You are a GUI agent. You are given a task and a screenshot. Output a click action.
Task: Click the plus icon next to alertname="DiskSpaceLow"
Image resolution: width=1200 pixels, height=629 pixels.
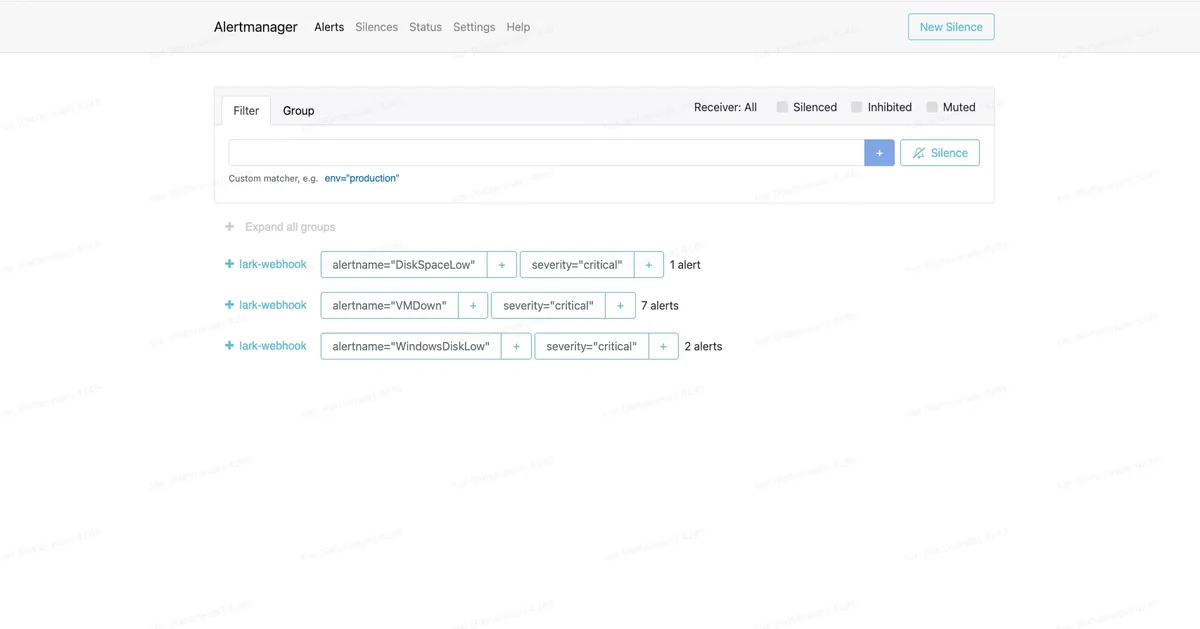501,264
